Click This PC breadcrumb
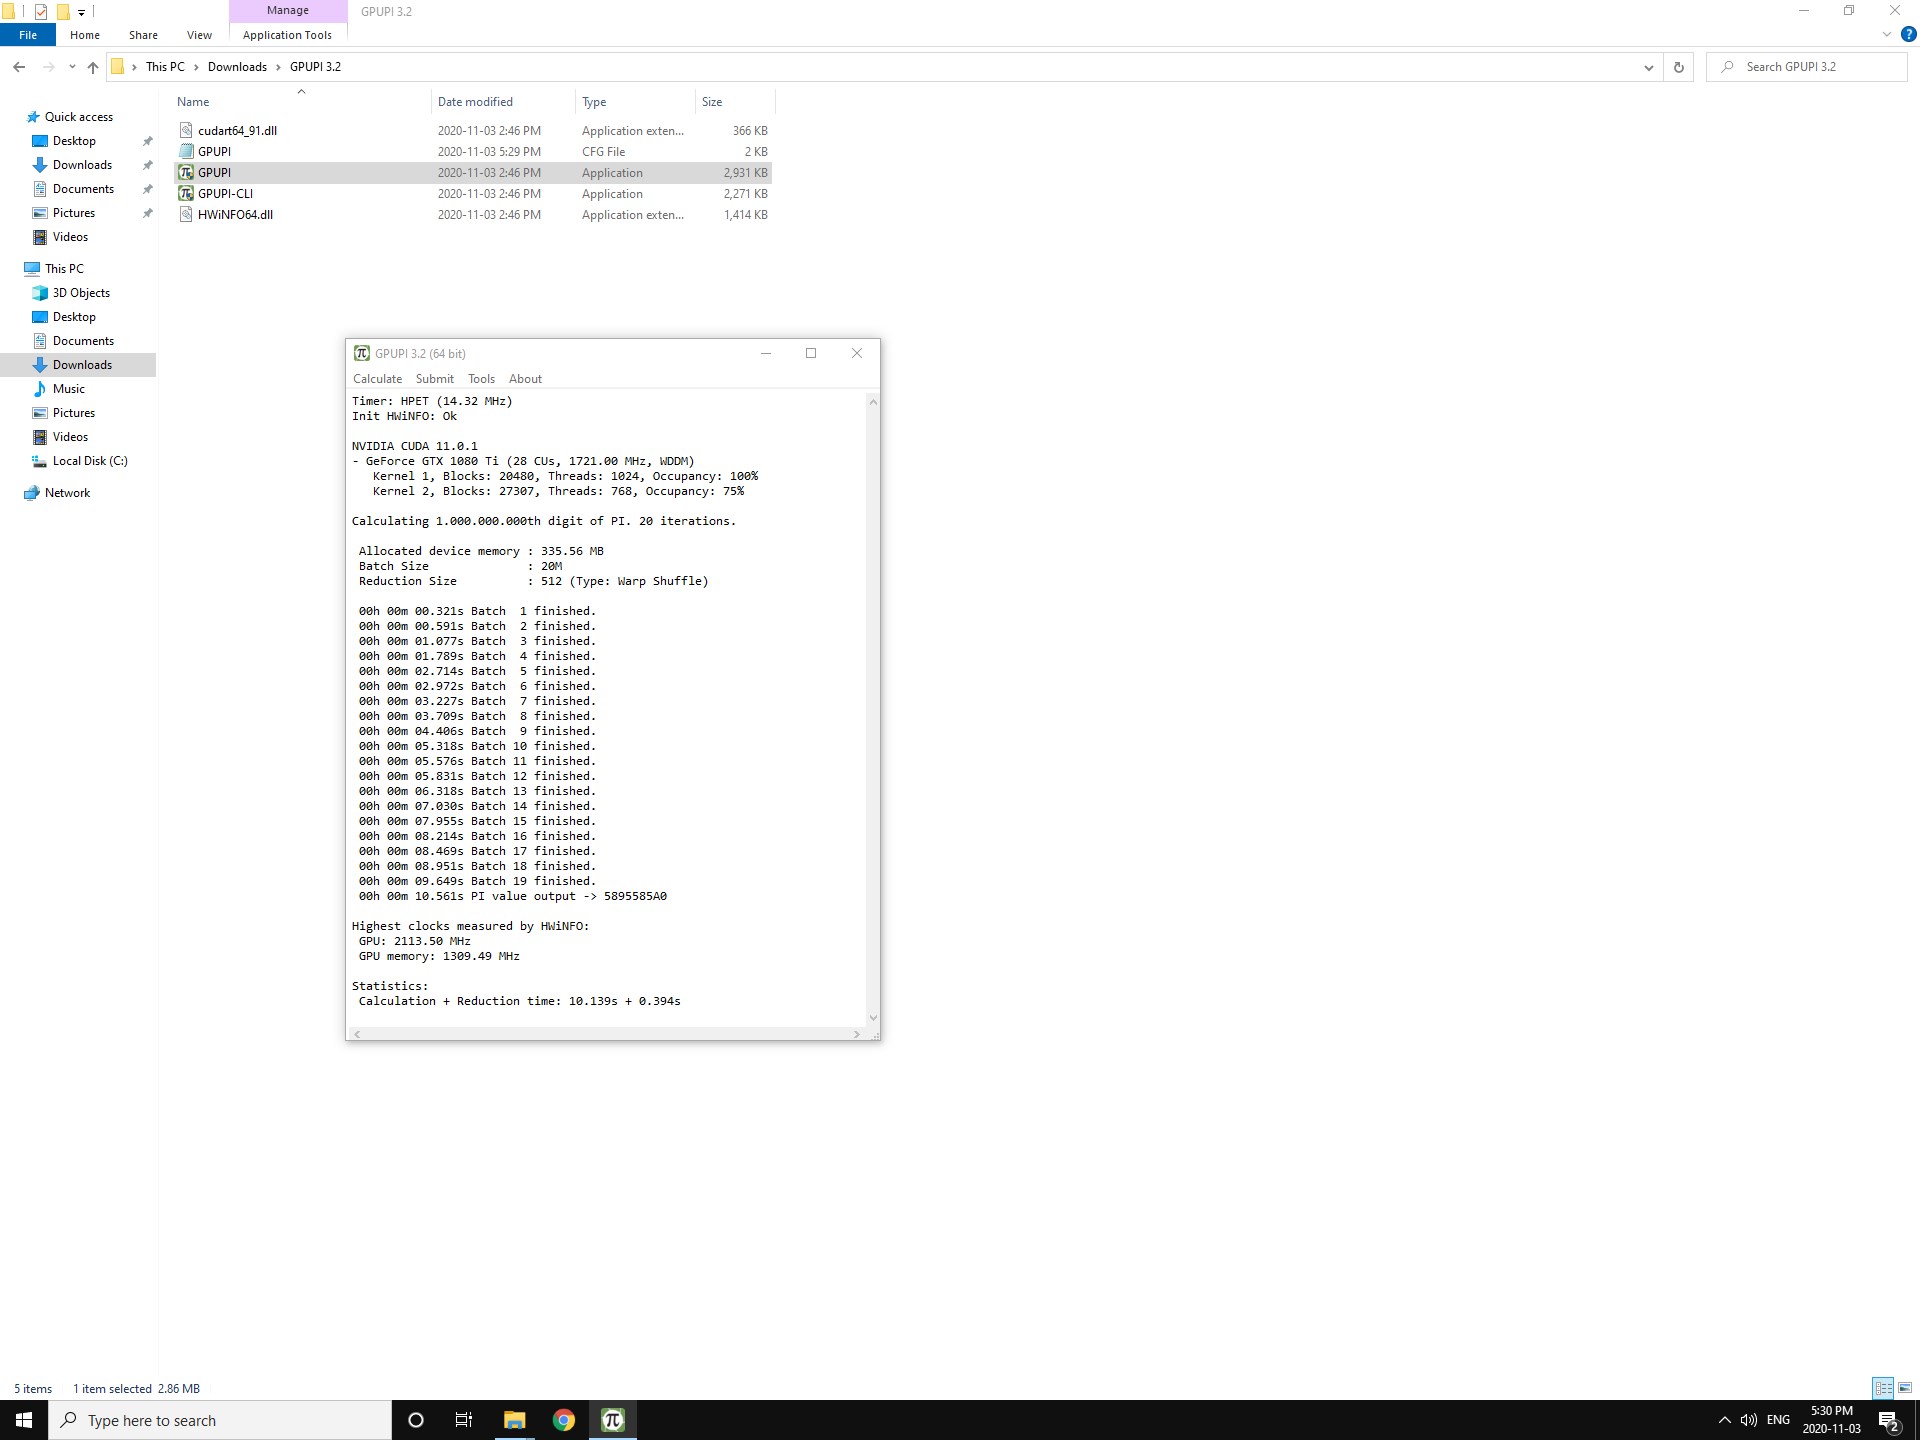This screenshot has width=1920, height=1440. 165,67
